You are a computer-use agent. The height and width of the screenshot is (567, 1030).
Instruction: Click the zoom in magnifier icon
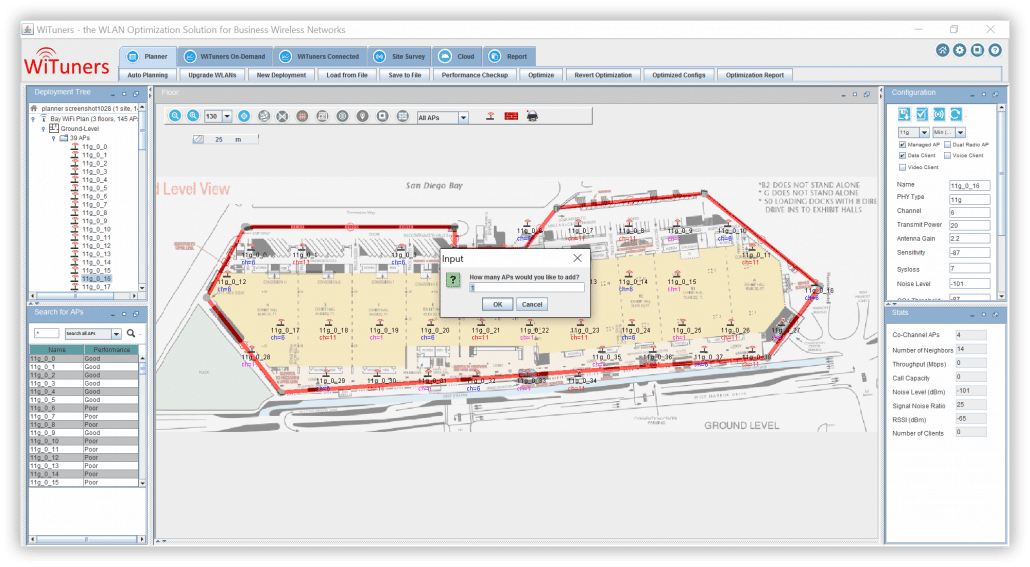click(x=192, y=116)
